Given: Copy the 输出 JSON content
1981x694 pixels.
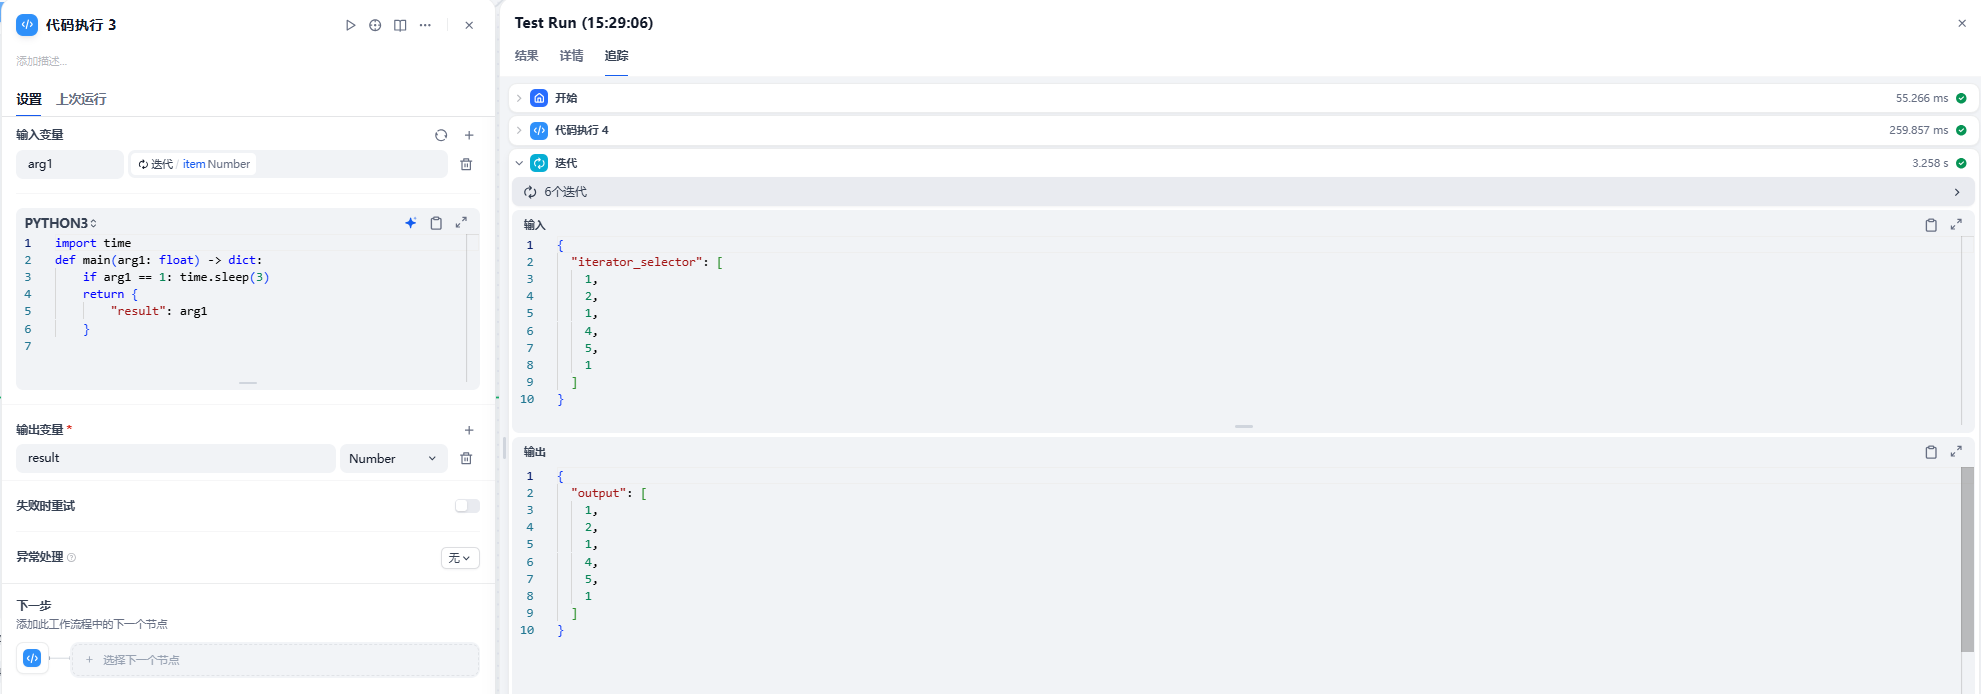Looking at the screenshot, I should pyautogui.click(x=1931, y=452).
